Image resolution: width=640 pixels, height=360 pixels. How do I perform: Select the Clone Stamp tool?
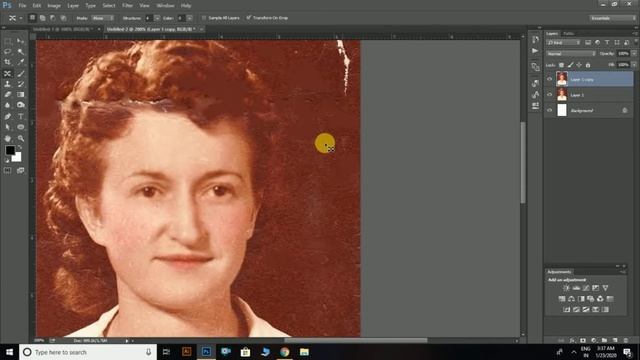(x=8, y=84)
